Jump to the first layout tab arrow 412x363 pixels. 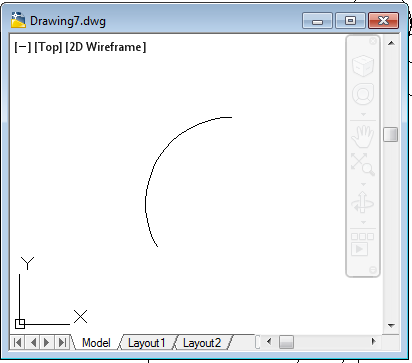tap(18, 342)
